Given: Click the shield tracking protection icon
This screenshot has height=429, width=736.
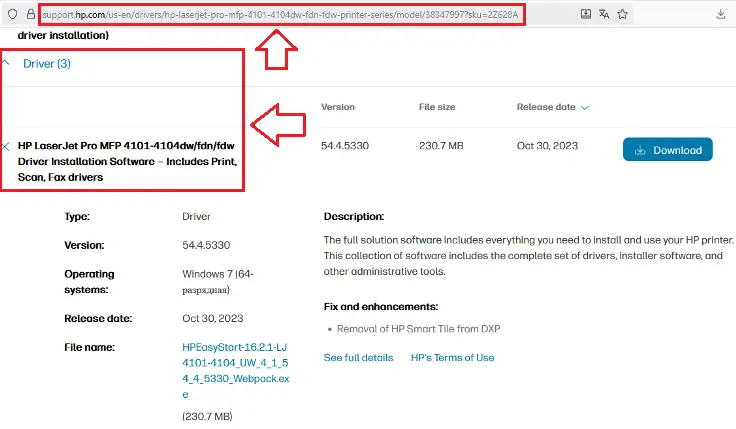Looking at the screenshot, I should click(x=10, y=15).
